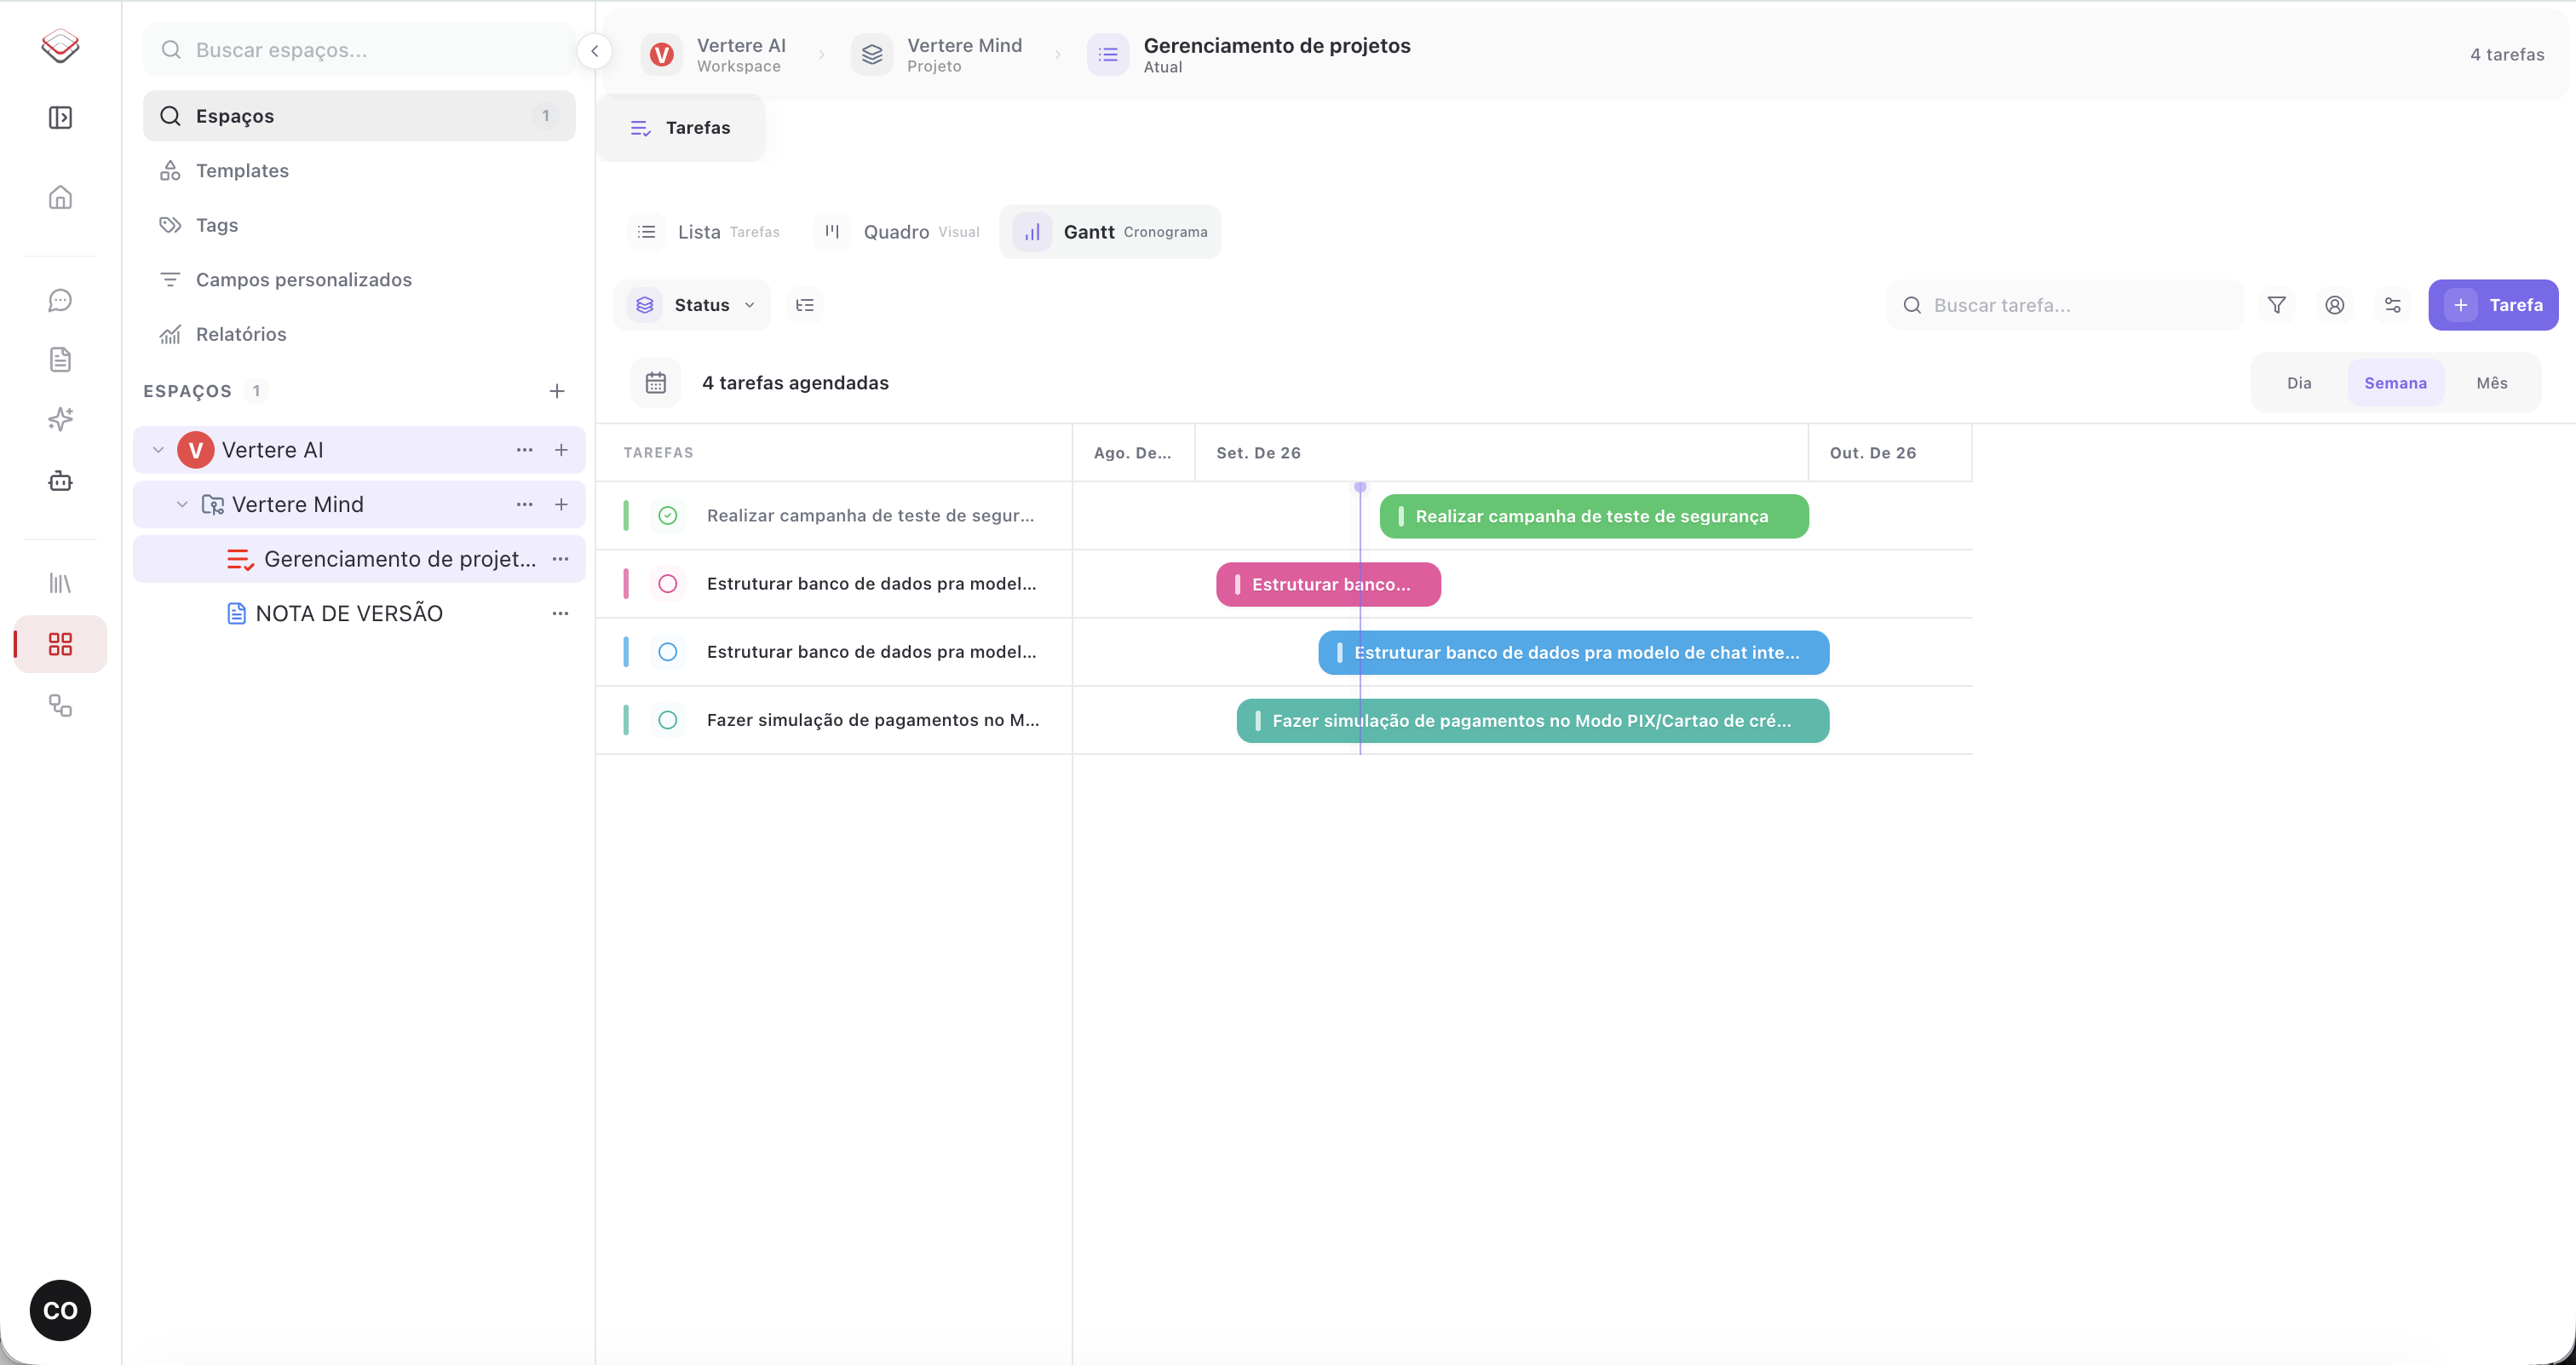Image resolution: width=2576 pixels, height=1365 pixels.
Task: Mark 'Realizar campanha de teste' status circle
Action: (668, 516)
